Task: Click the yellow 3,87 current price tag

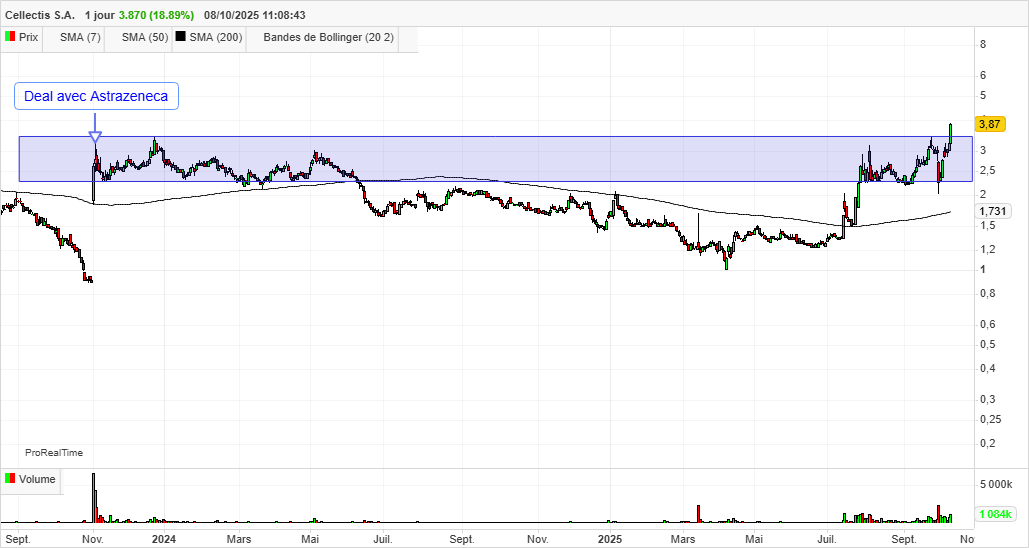Action: (x=990, y=123)
